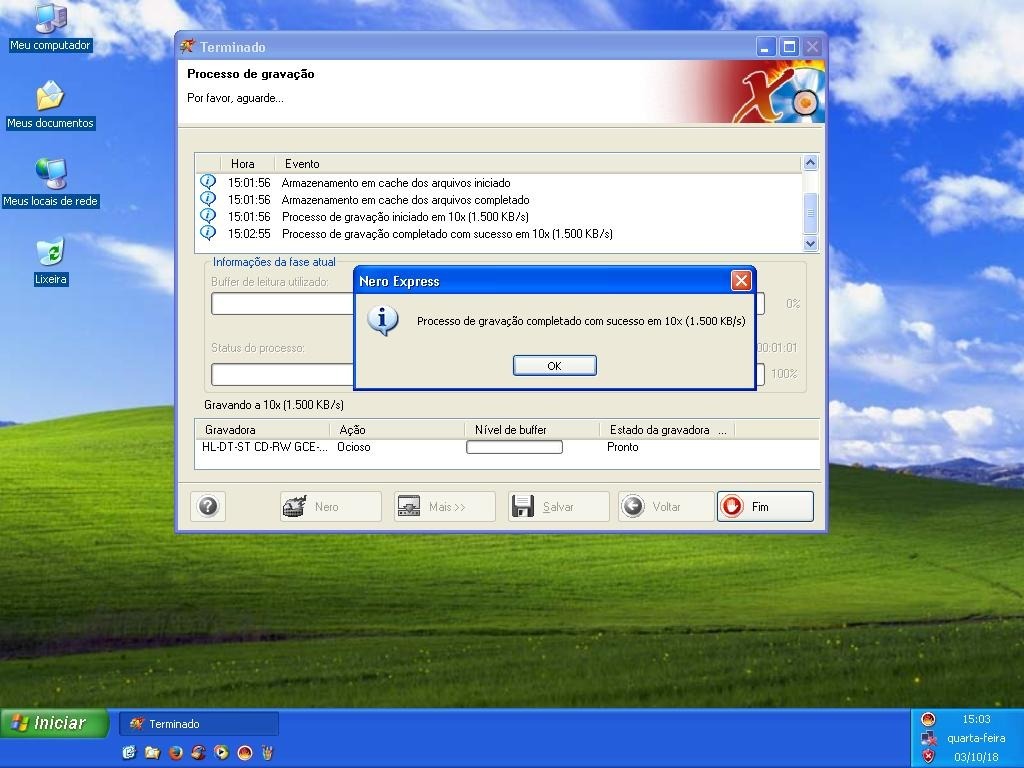The image size is (1024, 768).
Task: Expand options with the Mais >> button
Action: coord(445,507)
